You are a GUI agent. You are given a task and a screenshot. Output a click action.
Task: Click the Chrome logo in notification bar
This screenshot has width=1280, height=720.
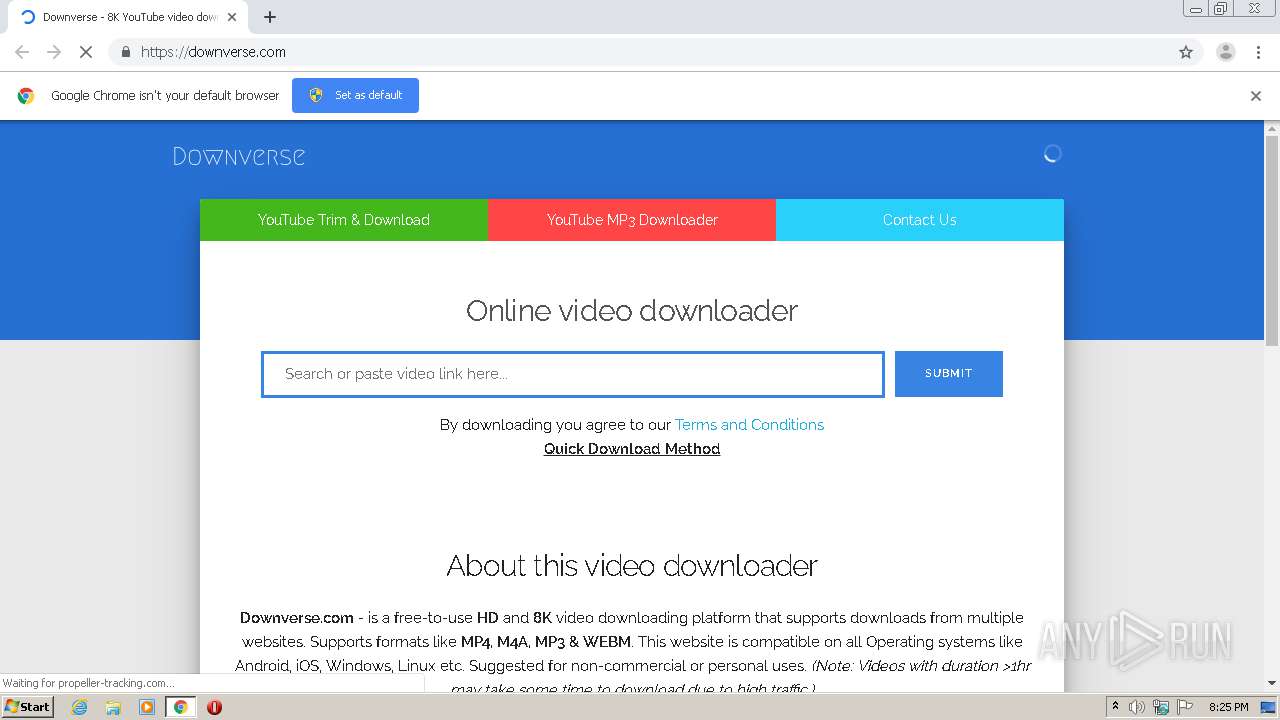26,96
